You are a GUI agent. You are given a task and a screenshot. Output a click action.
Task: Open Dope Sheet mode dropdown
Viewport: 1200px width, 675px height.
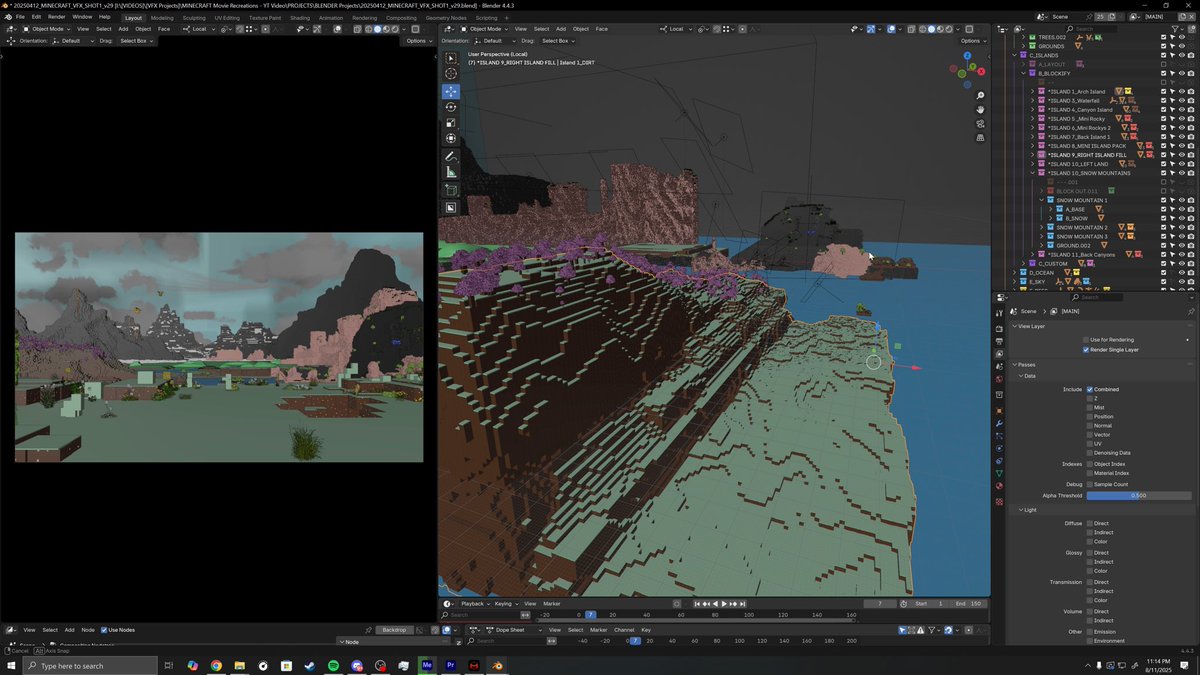tap(513, 630)
